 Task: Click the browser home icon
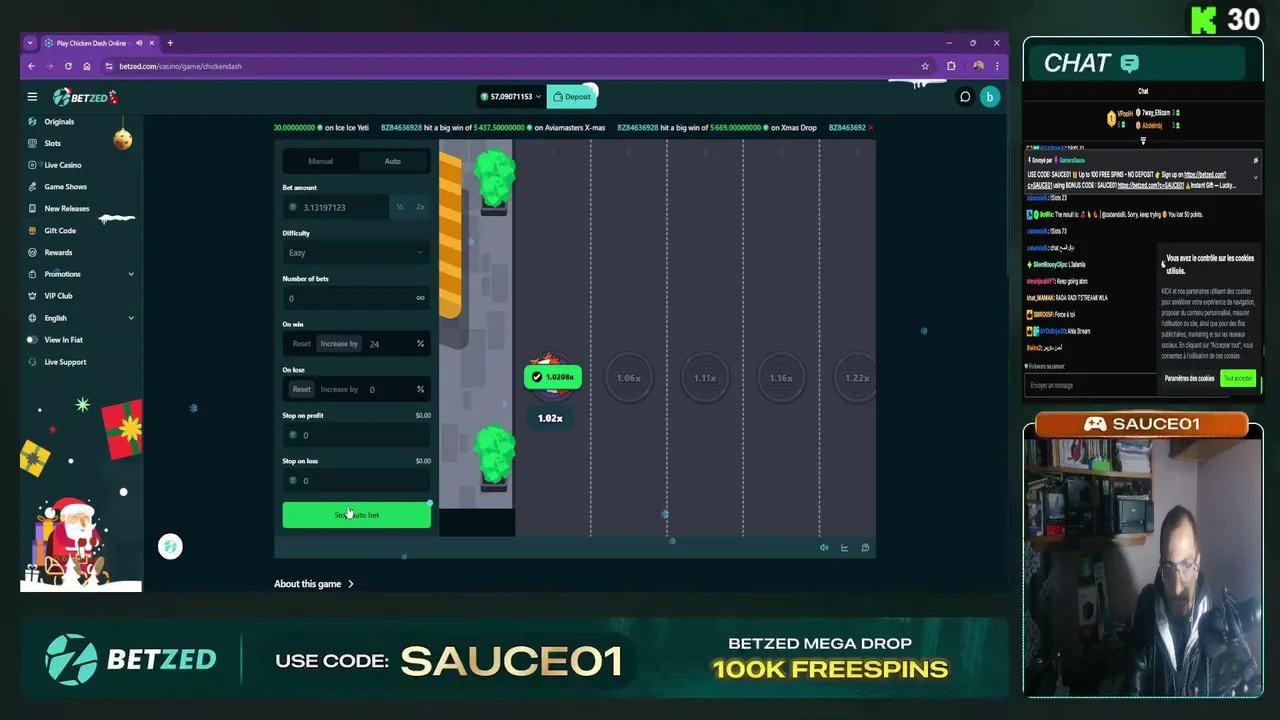pyautogui.click(x=87, y=66)
